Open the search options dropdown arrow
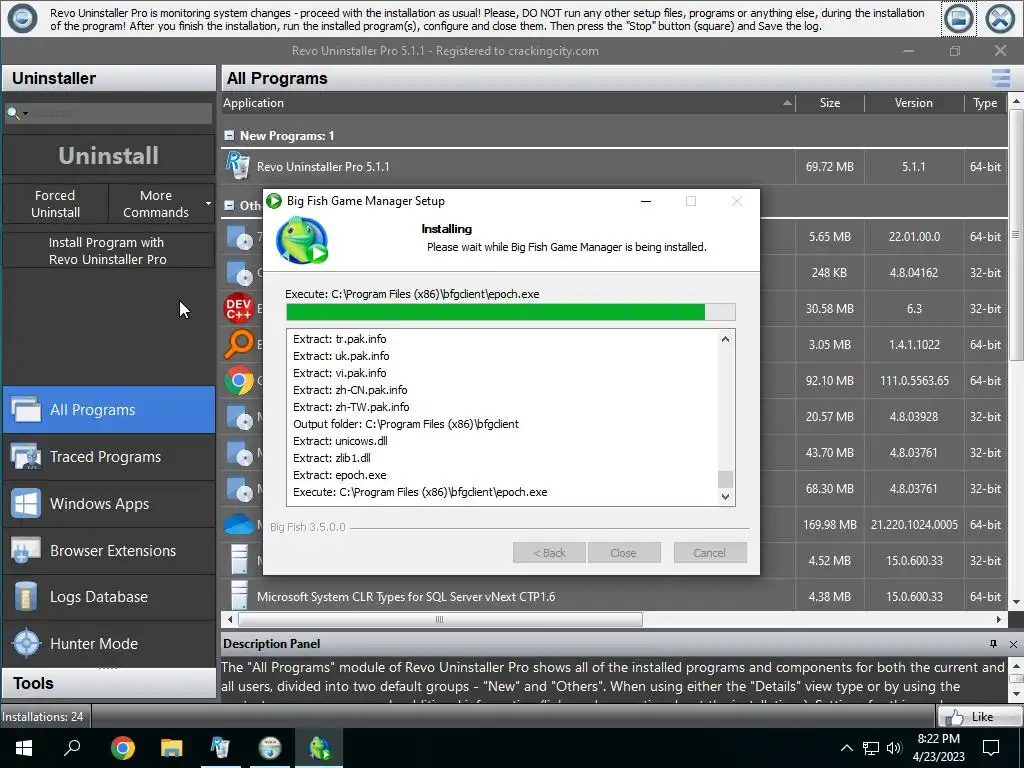 pyautogui.click(x=25, y=114)
